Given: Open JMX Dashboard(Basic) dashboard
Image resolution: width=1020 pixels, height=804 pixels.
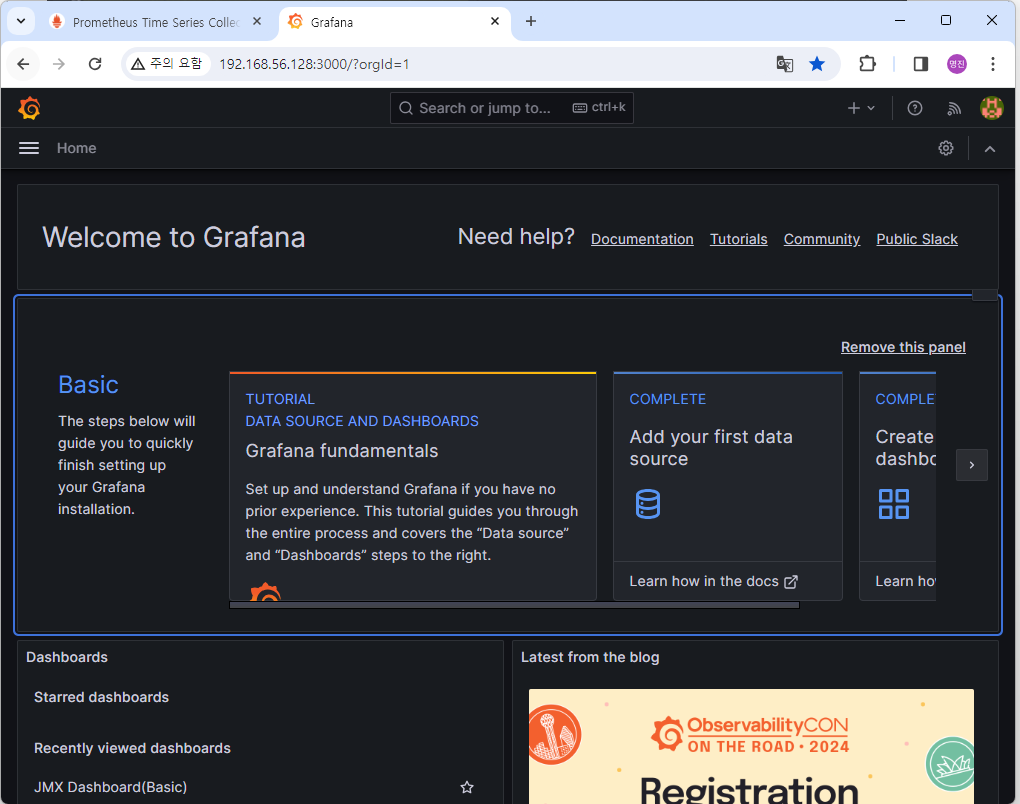Looking at the screenshot, I should 111,787.
